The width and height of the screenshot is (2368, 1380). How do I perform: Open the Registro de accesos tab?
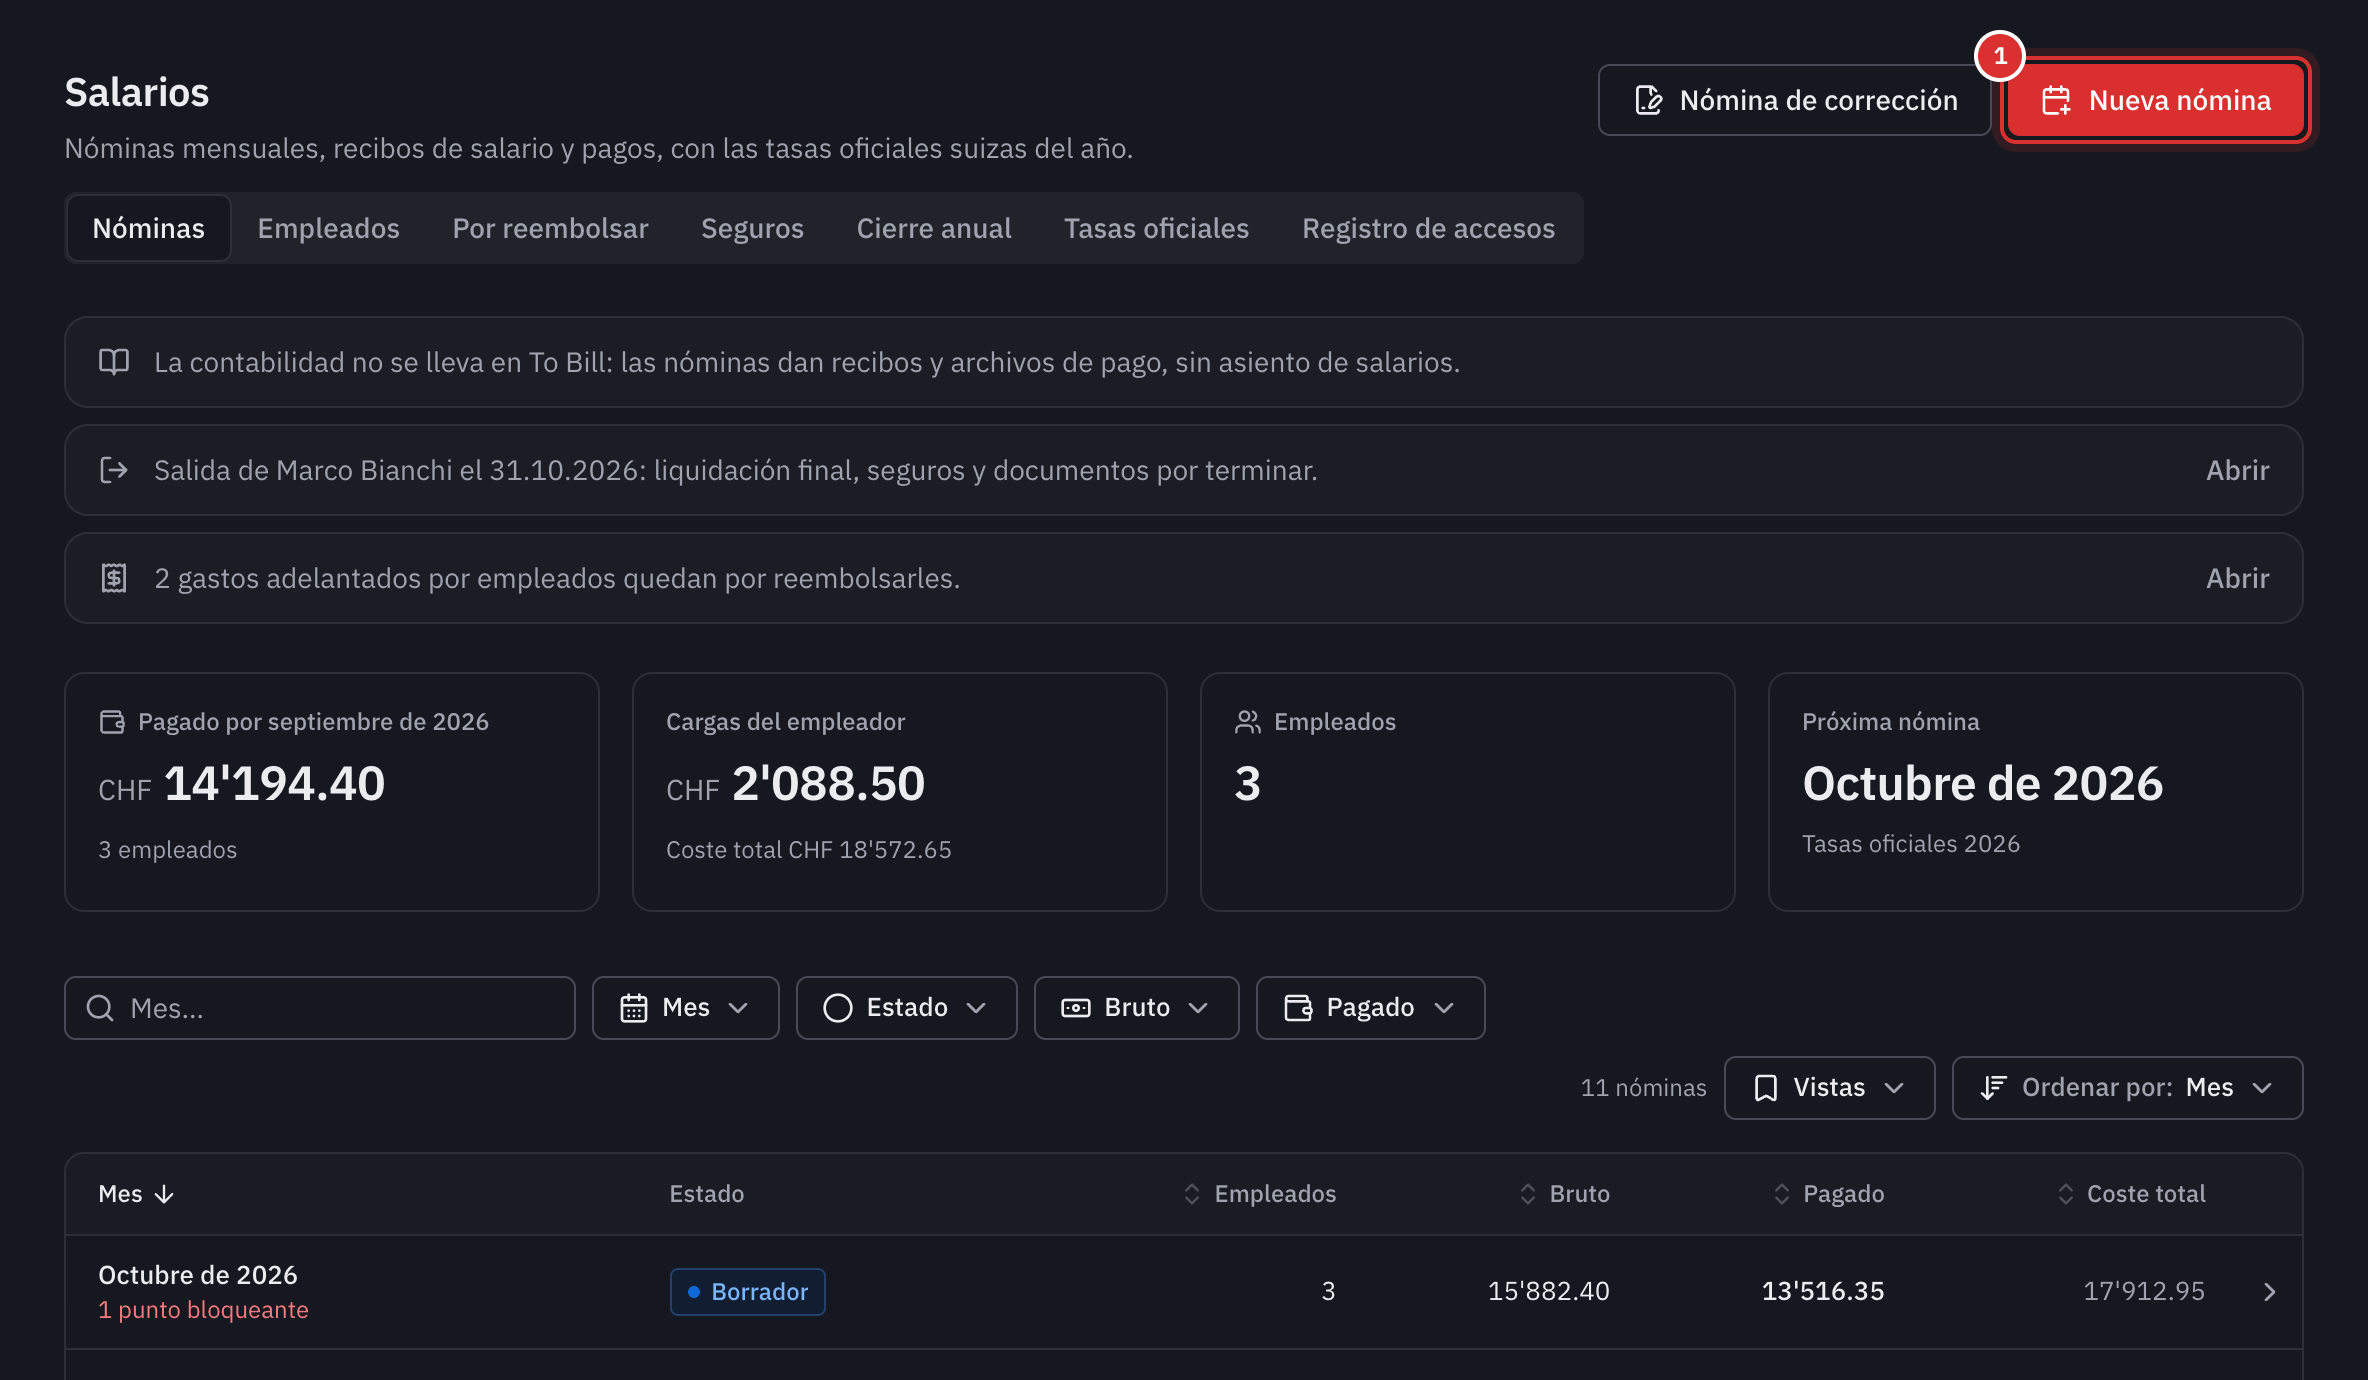(1429, 228)
